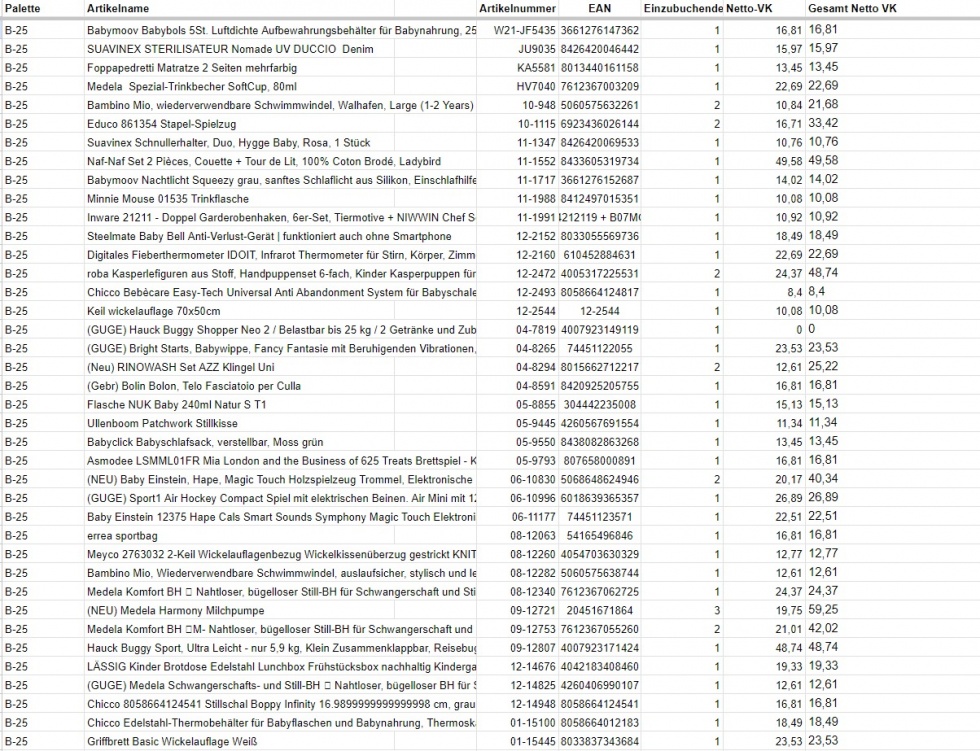The height and width of the screenshot is (751, 980).
Task: Click the total value 21,68
Action: [823, 104]
